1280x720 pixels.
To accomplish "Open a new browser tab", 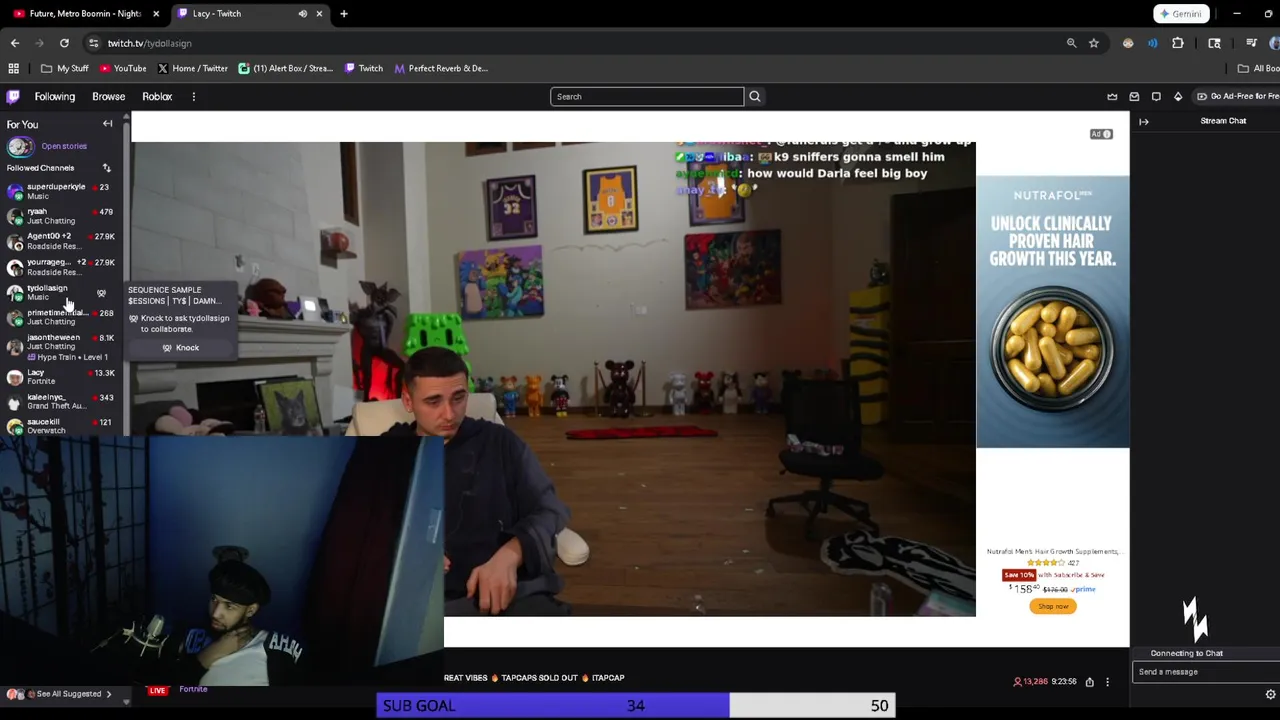I will [x=343, y=14].
